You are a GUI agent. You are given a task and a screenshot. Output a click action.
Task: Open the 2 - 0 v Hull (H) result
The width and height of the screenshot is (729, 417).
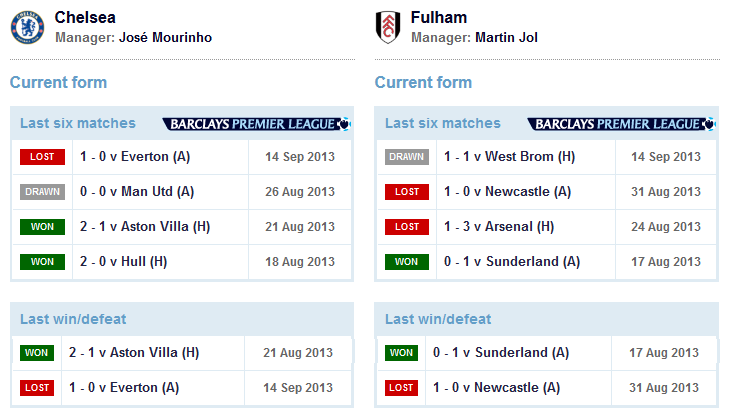tap(123, 261)
